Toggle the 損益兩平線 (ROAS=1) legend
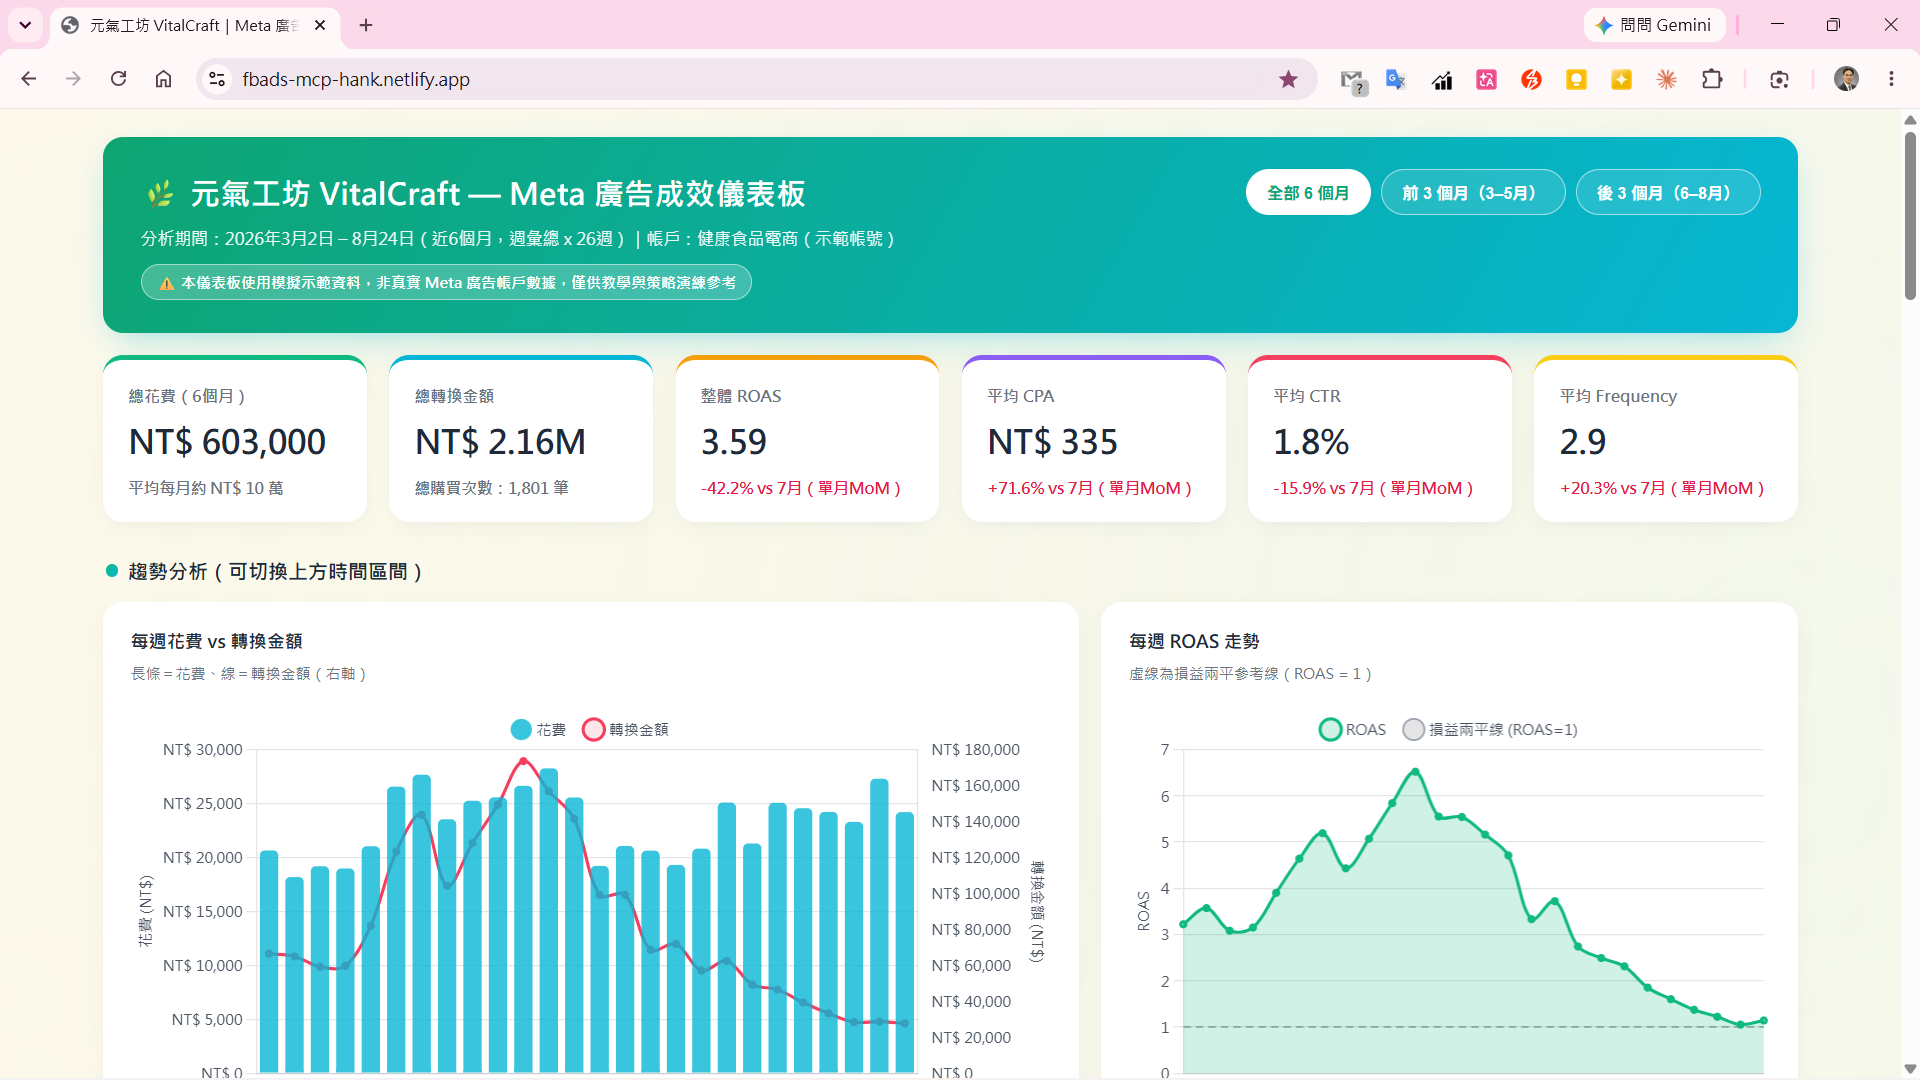This screenshot has width=1920, height=1080. pyautogui.click(x=1490, y=730)
